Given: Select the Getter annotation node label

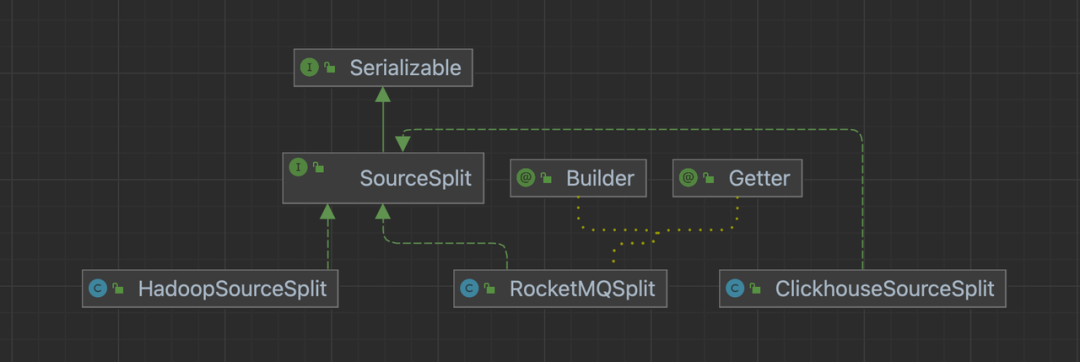Looking at the screenshot, I should coord(759,178).
